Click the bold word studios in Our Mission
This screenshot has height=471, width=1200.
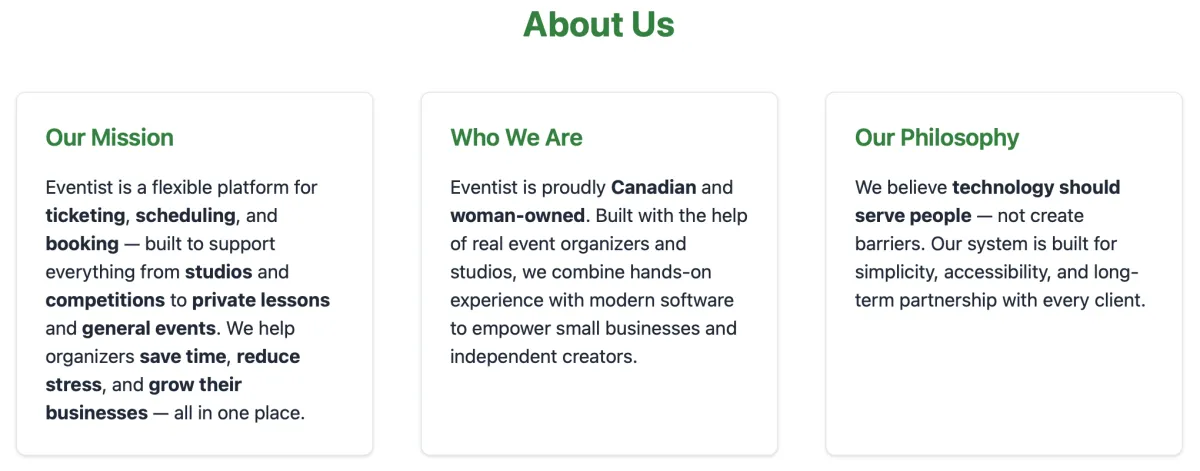218,272
